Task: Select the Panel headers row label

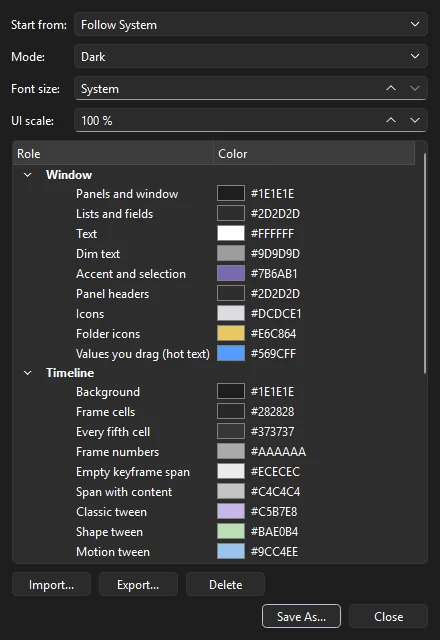Action: pyautogui.click(x=112, y=293)
